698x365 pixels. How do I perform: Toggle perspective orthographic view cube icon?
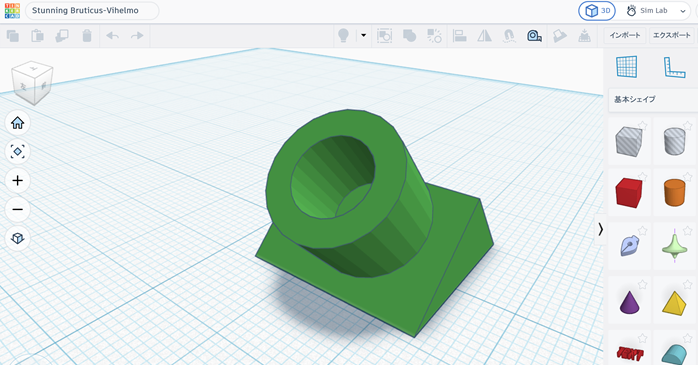[17, 239]
